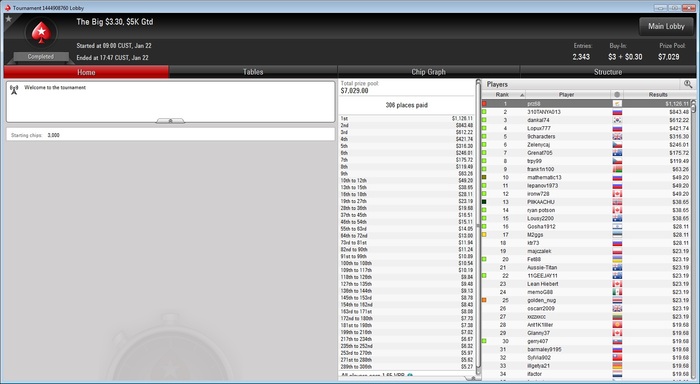
Task: Click the dark status square for rank 13
Action: tap(484, 202)
